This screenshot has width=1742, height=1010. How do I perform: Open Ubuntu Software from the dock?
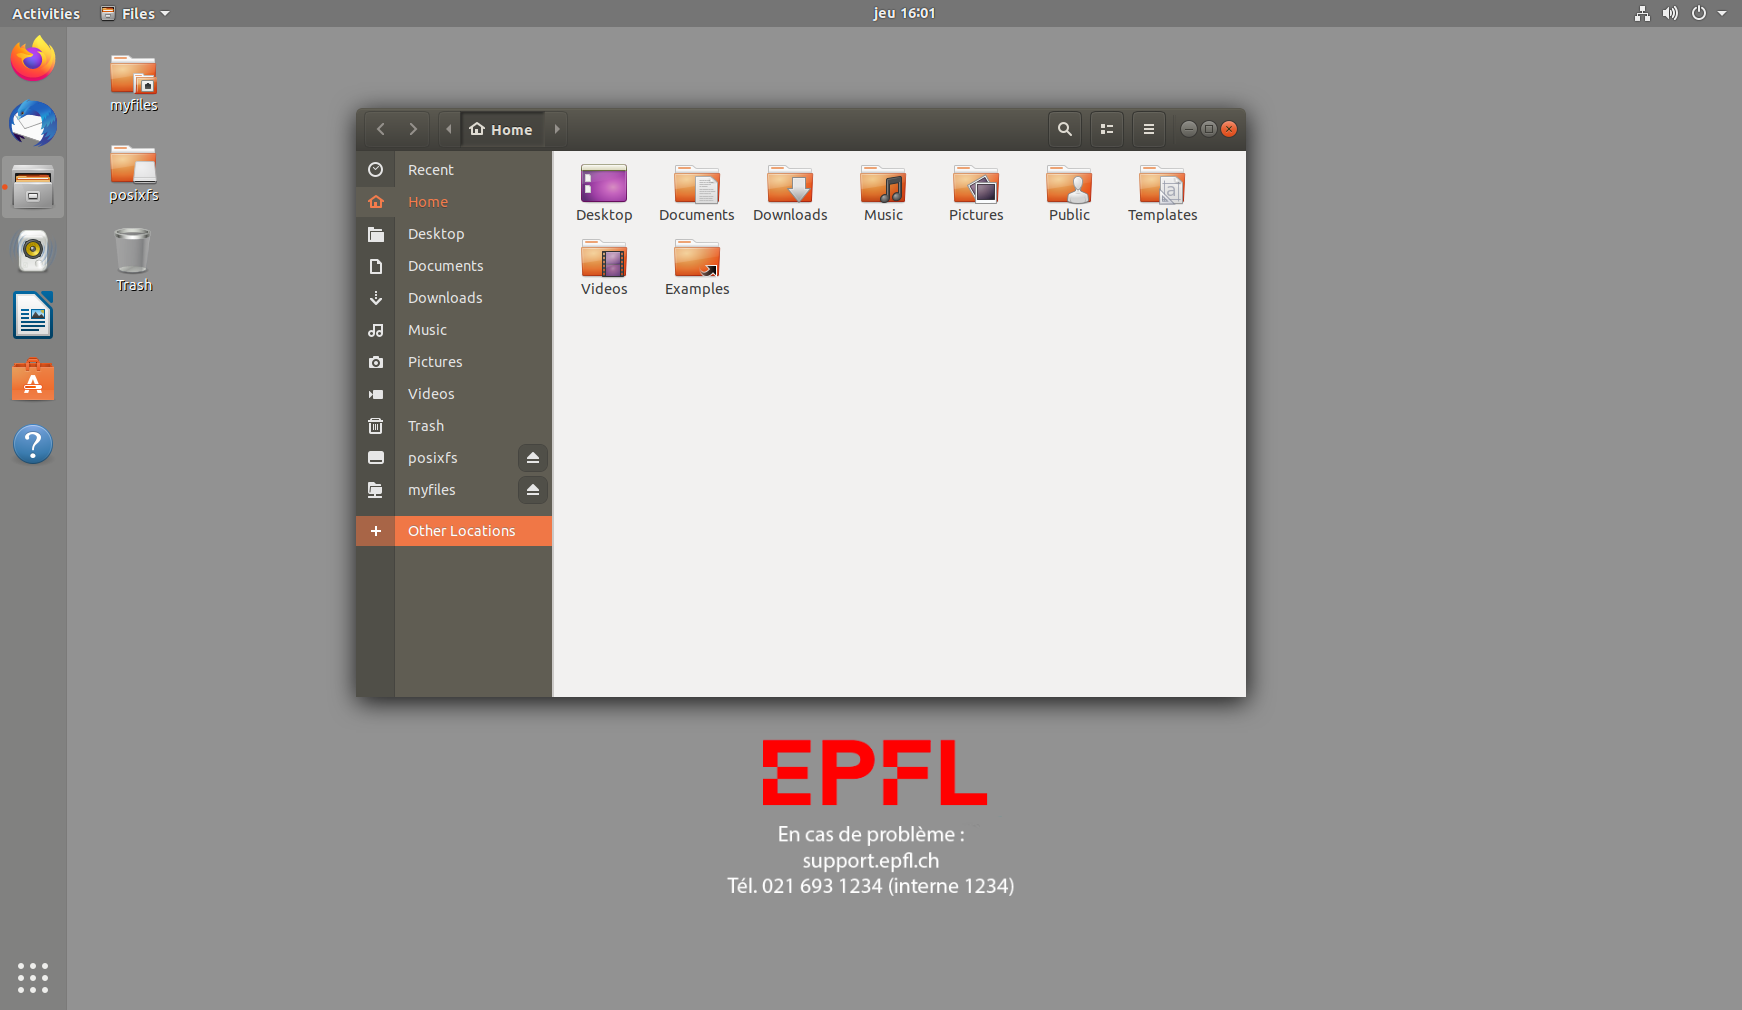click(33, 380)
